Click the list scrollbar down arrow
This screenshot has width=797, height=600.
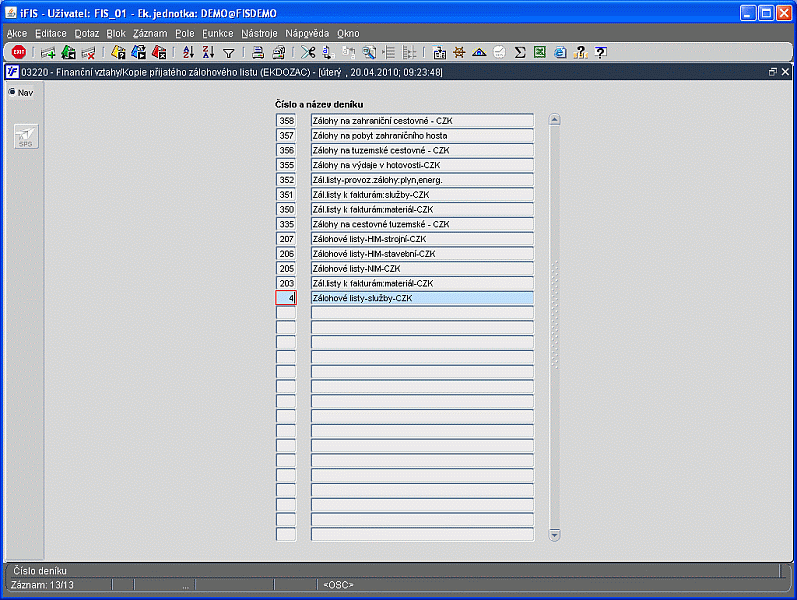[555, 535]
